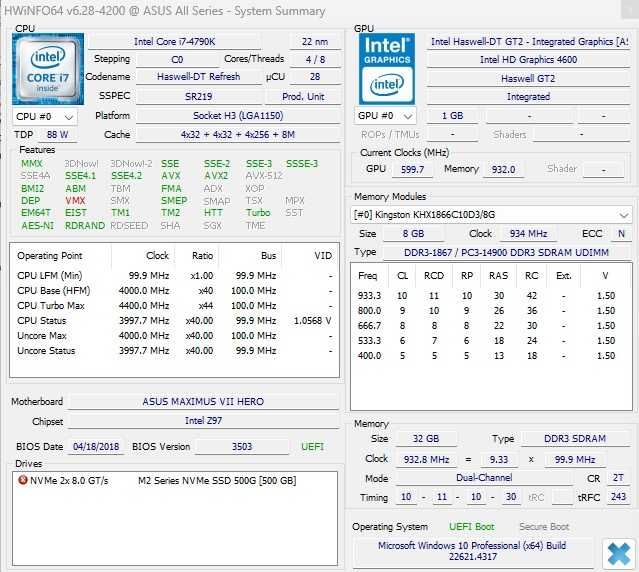
Task: Click the UEFI indicator next to BIOS Version
Action: pos(313,447)
